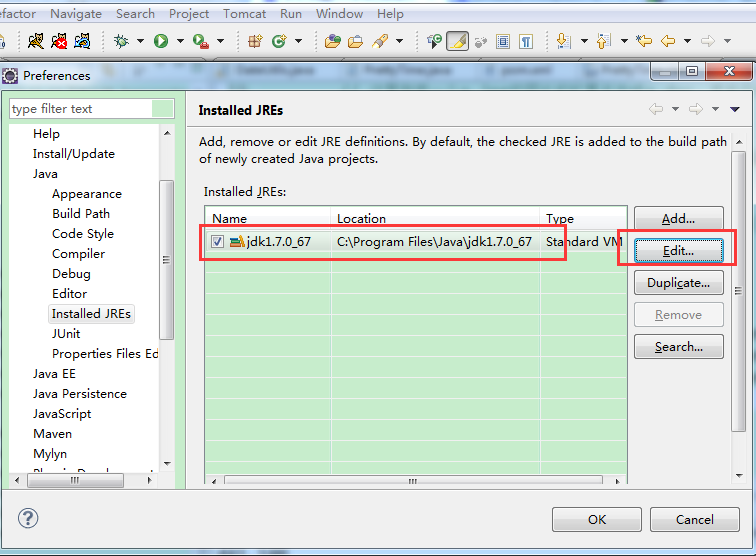Open the toolbar Back history dropdown
Screen dimensions: 756x556
[688, 41]
